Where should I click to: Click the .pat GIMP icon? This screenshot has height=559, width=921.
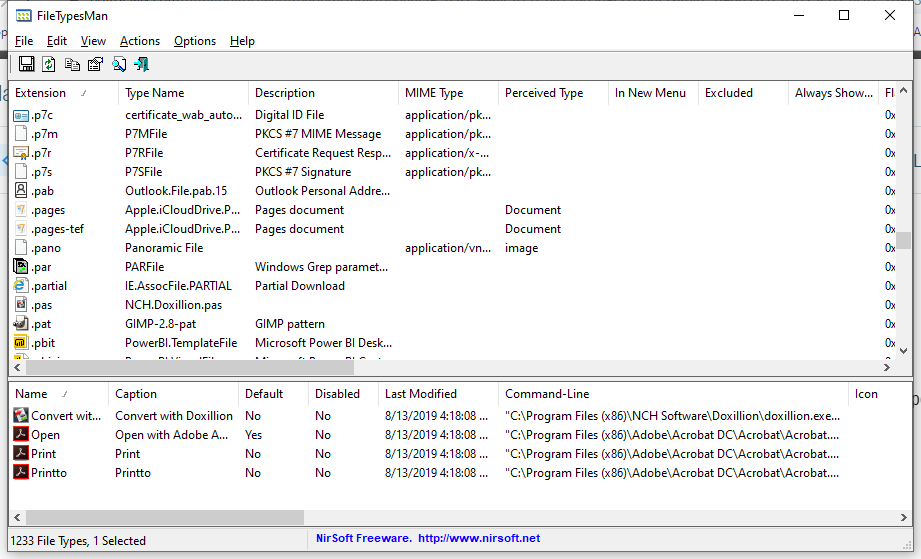[21, 324]
